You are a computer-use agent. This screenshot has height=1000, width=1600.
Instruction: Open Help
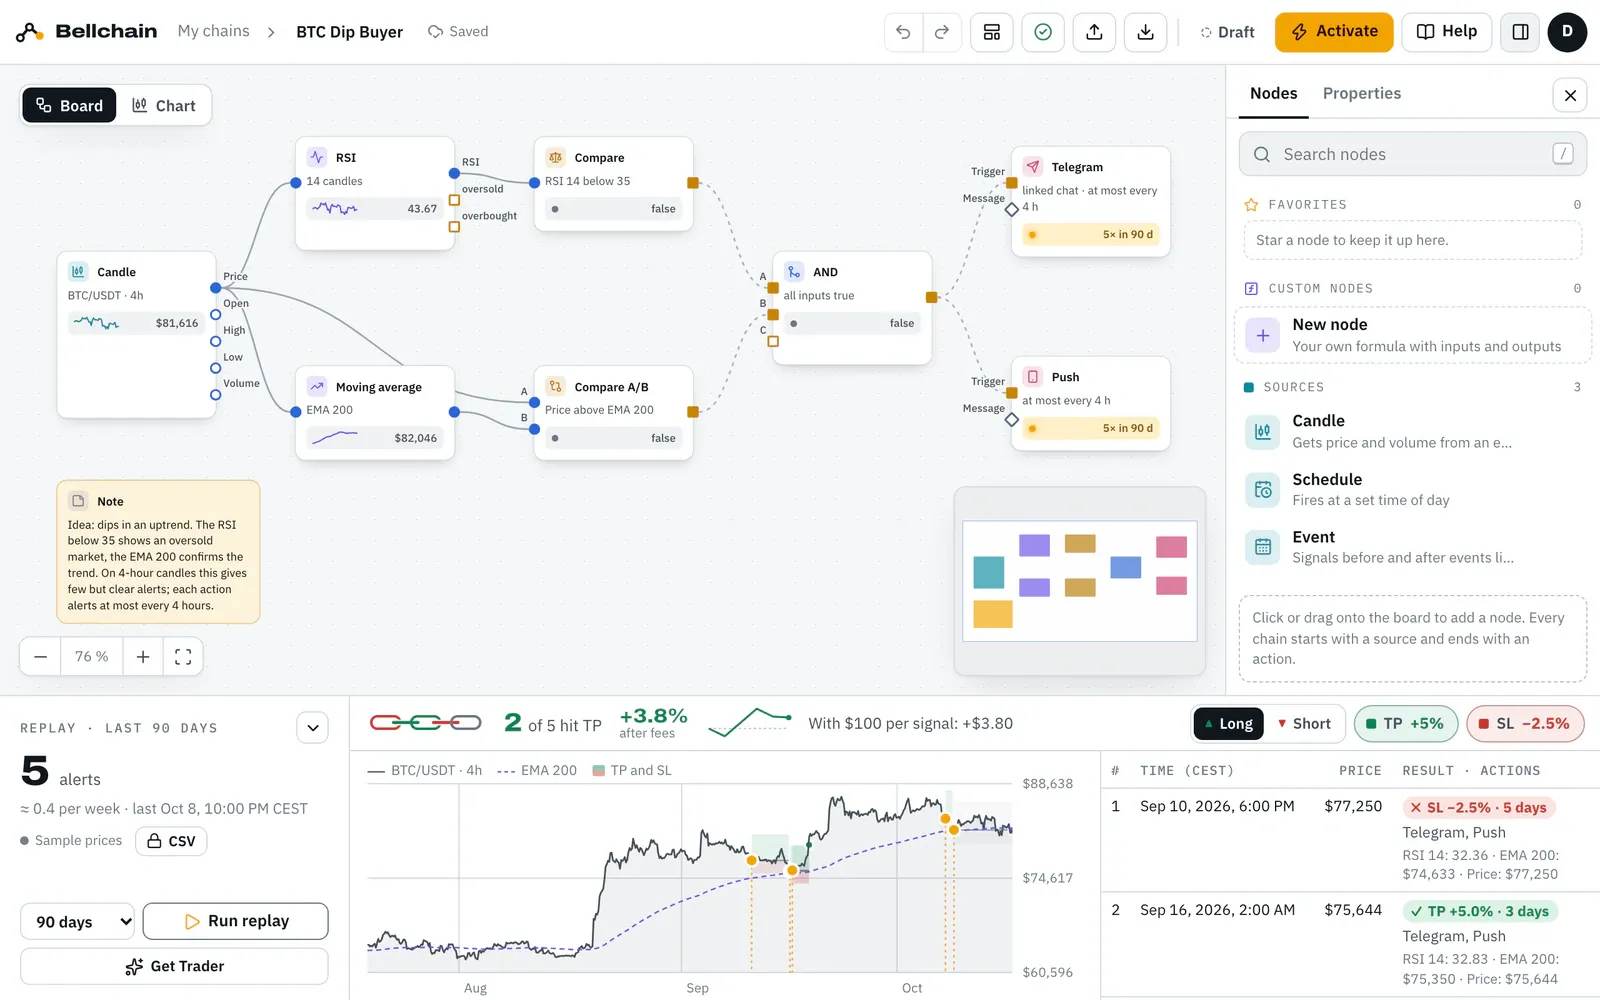tap(1447, 32)
